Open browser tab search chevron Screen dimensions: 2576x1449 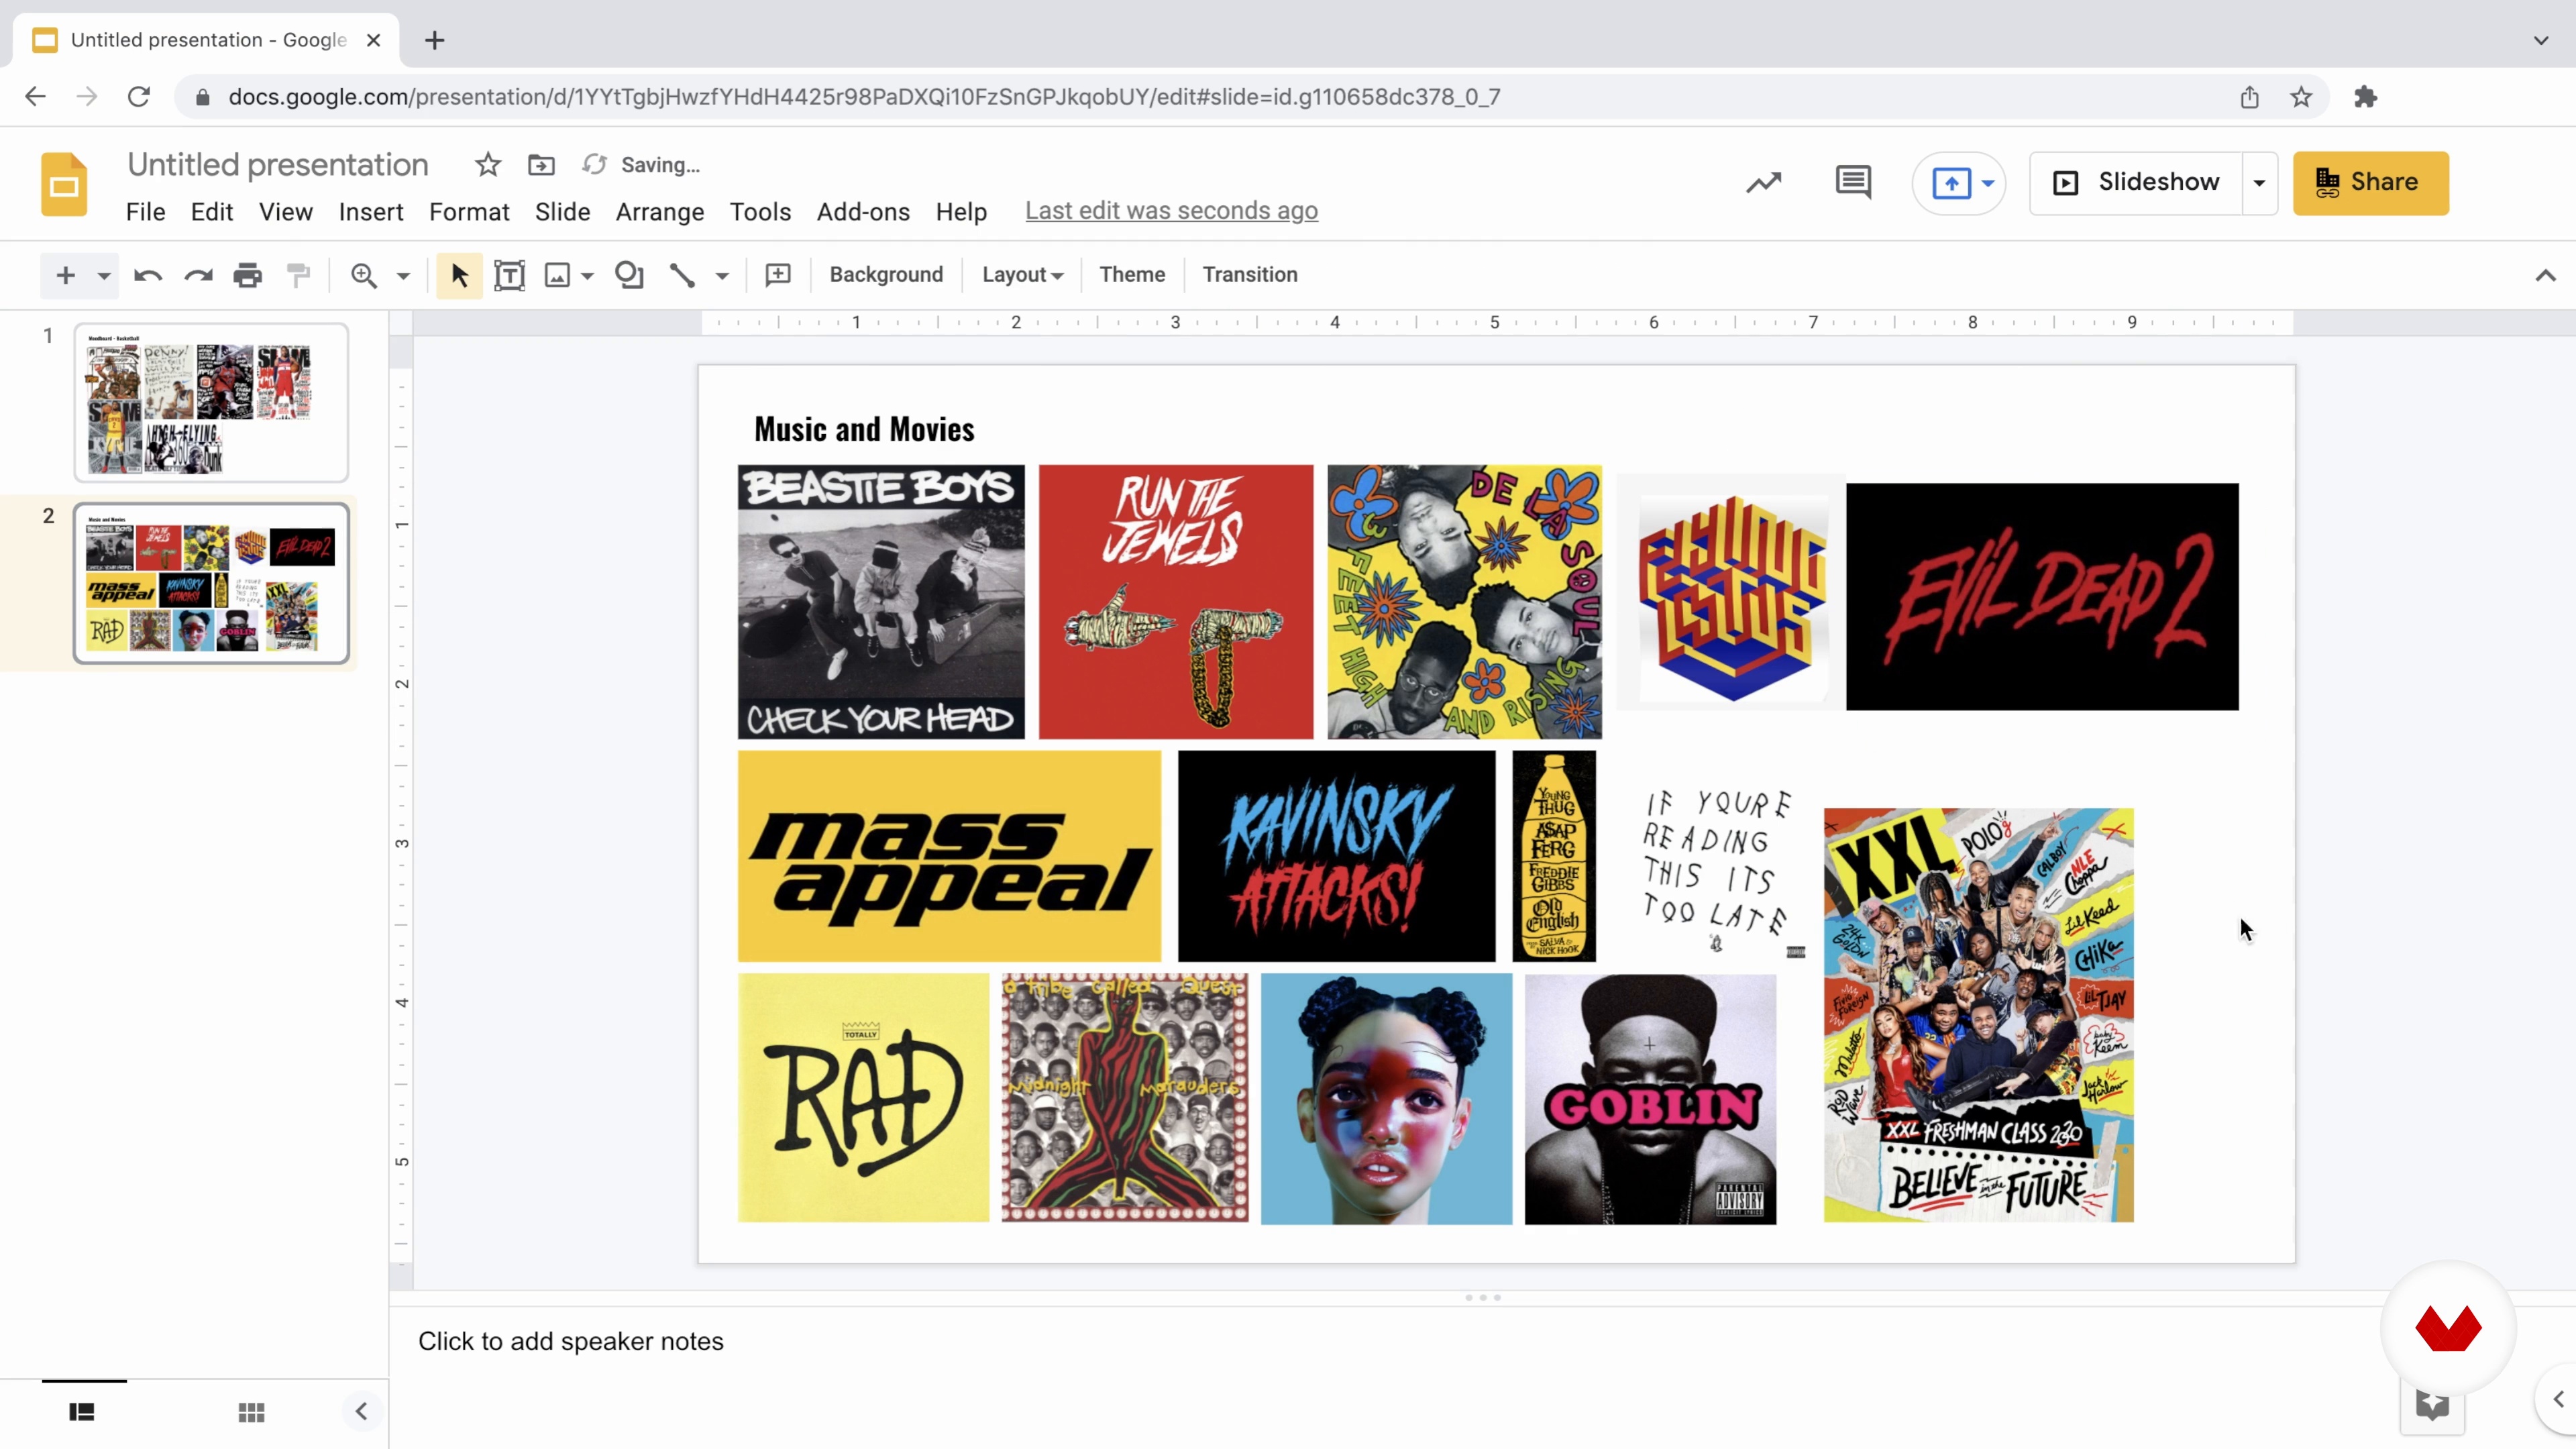click(2541, 41)
